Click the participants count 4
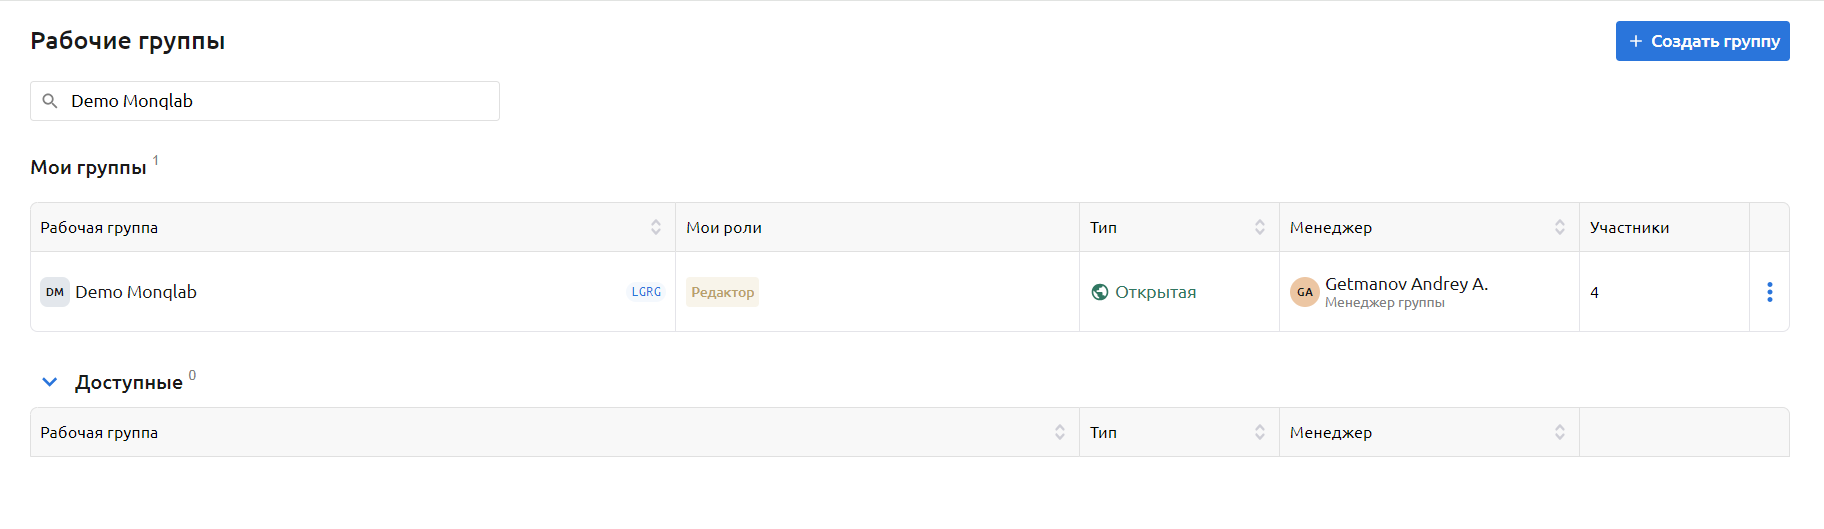 [1594, 292]
